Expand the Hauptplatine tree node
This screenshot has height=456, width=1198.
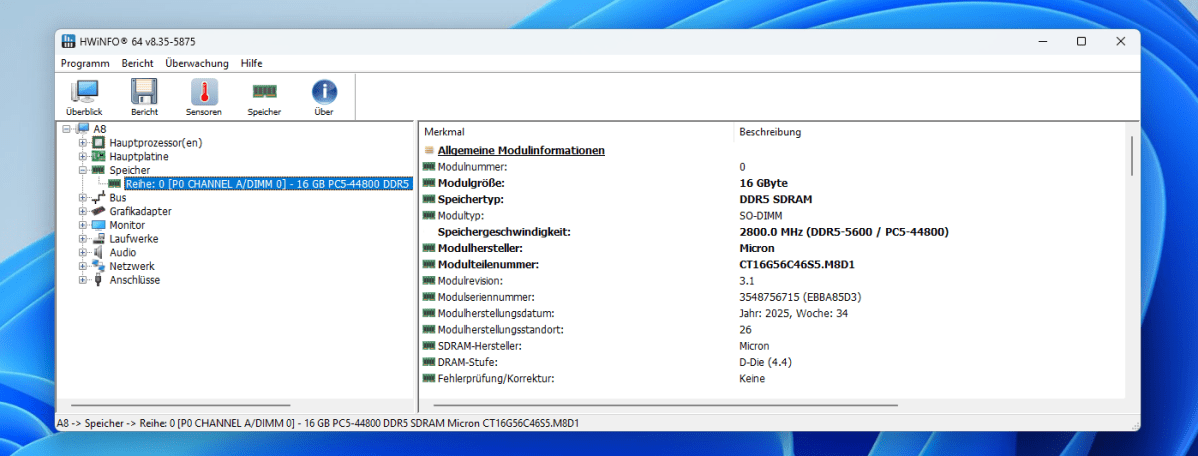click(83, 157)
